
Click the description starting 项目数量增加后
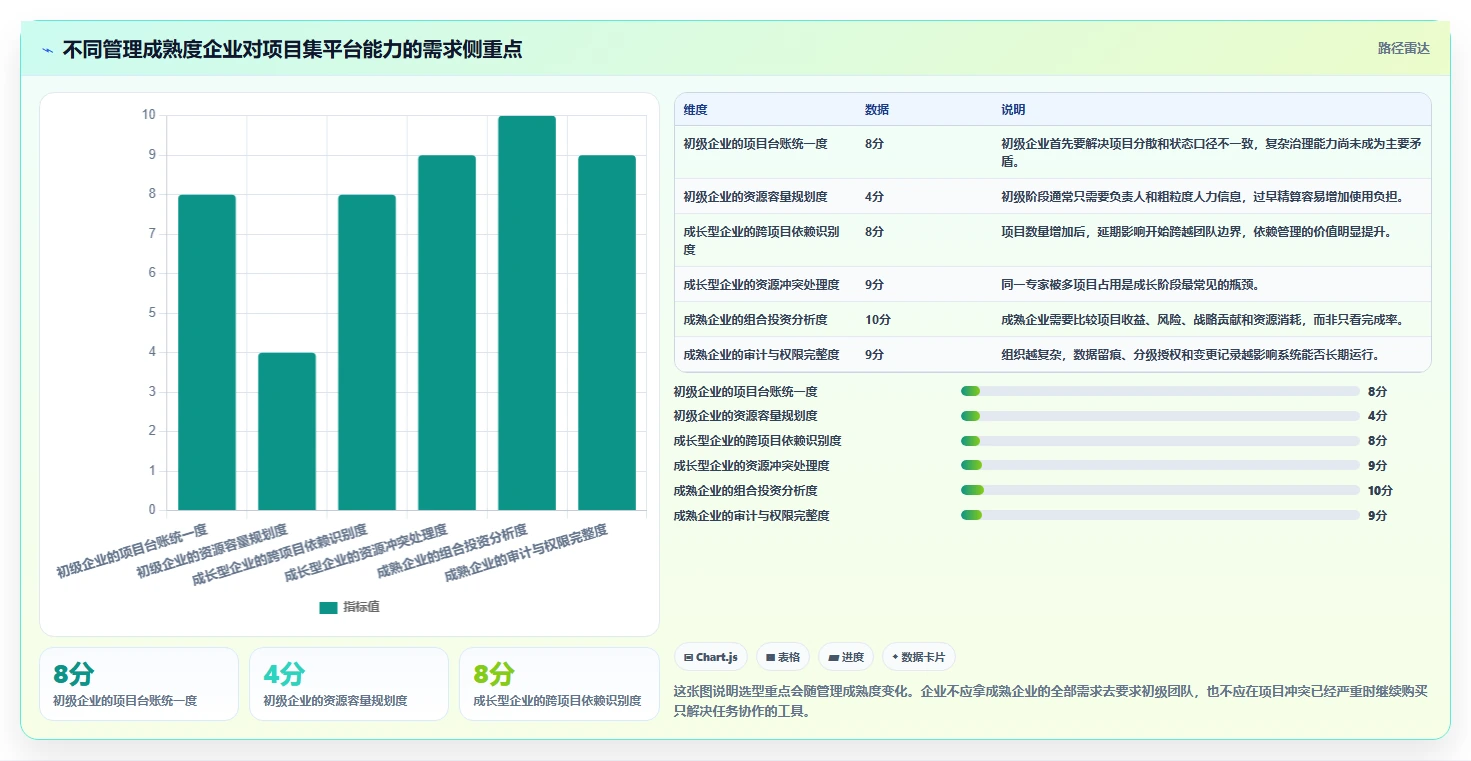(1196, 231)
